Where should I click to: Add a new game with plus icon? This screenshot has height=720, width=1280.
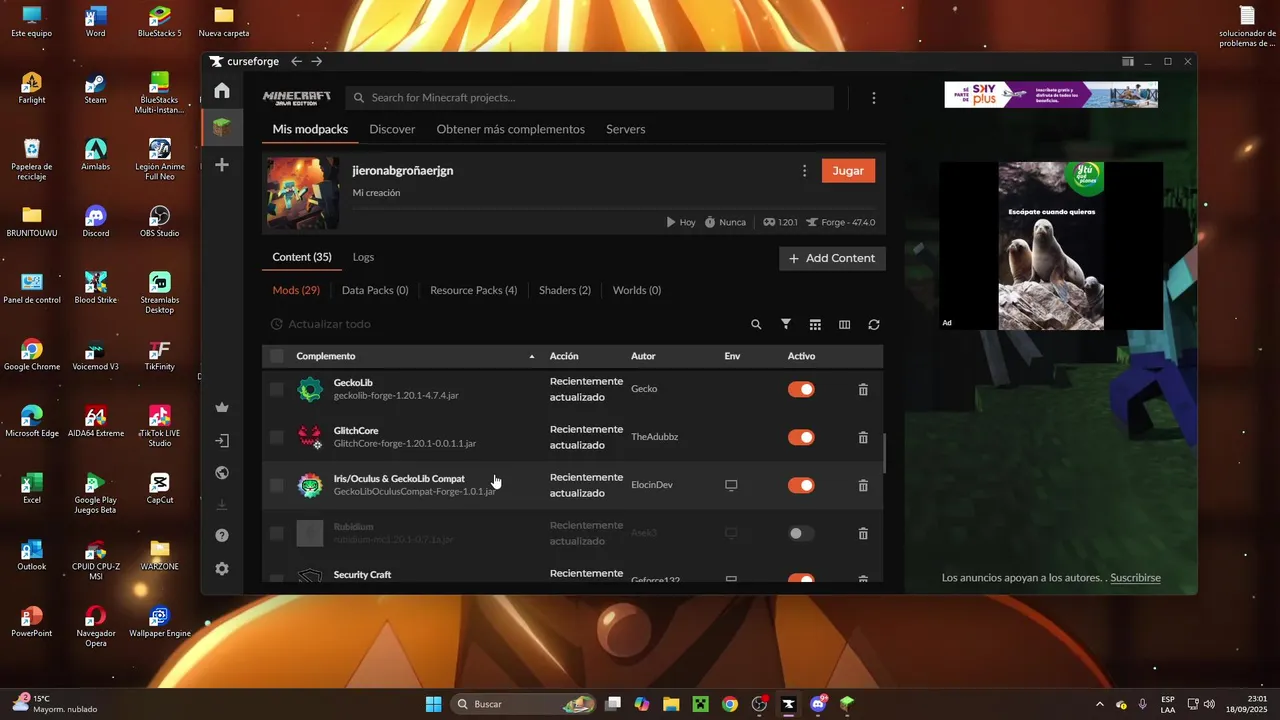point(222,165)
